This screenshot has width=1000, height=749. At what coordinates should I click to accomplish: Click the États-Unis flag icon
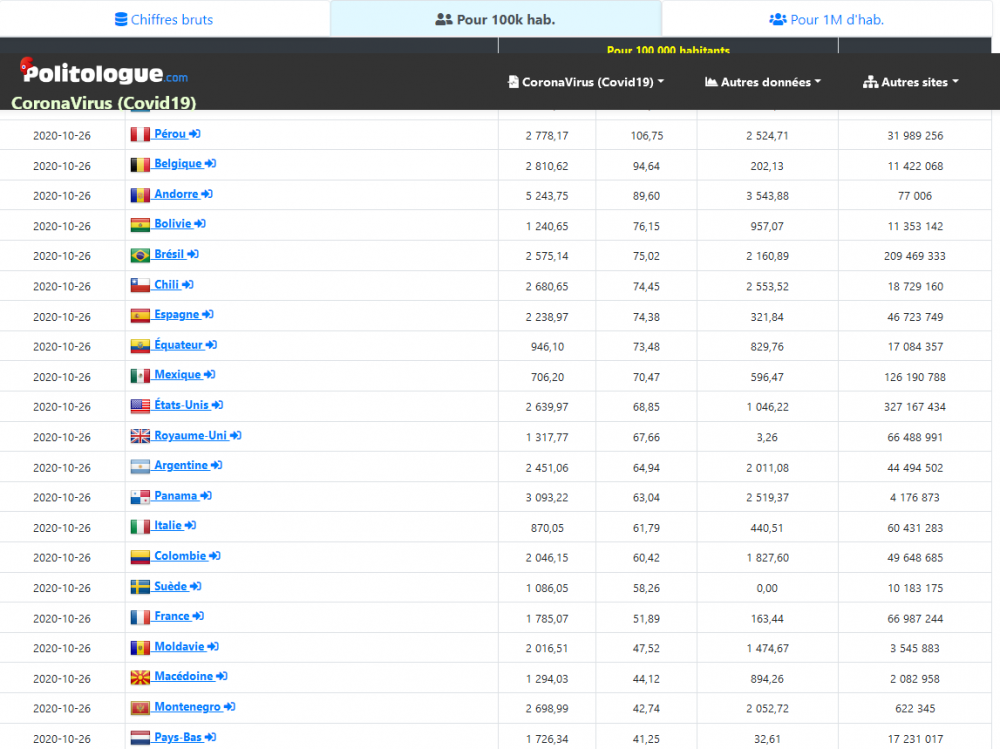point(140,406)
